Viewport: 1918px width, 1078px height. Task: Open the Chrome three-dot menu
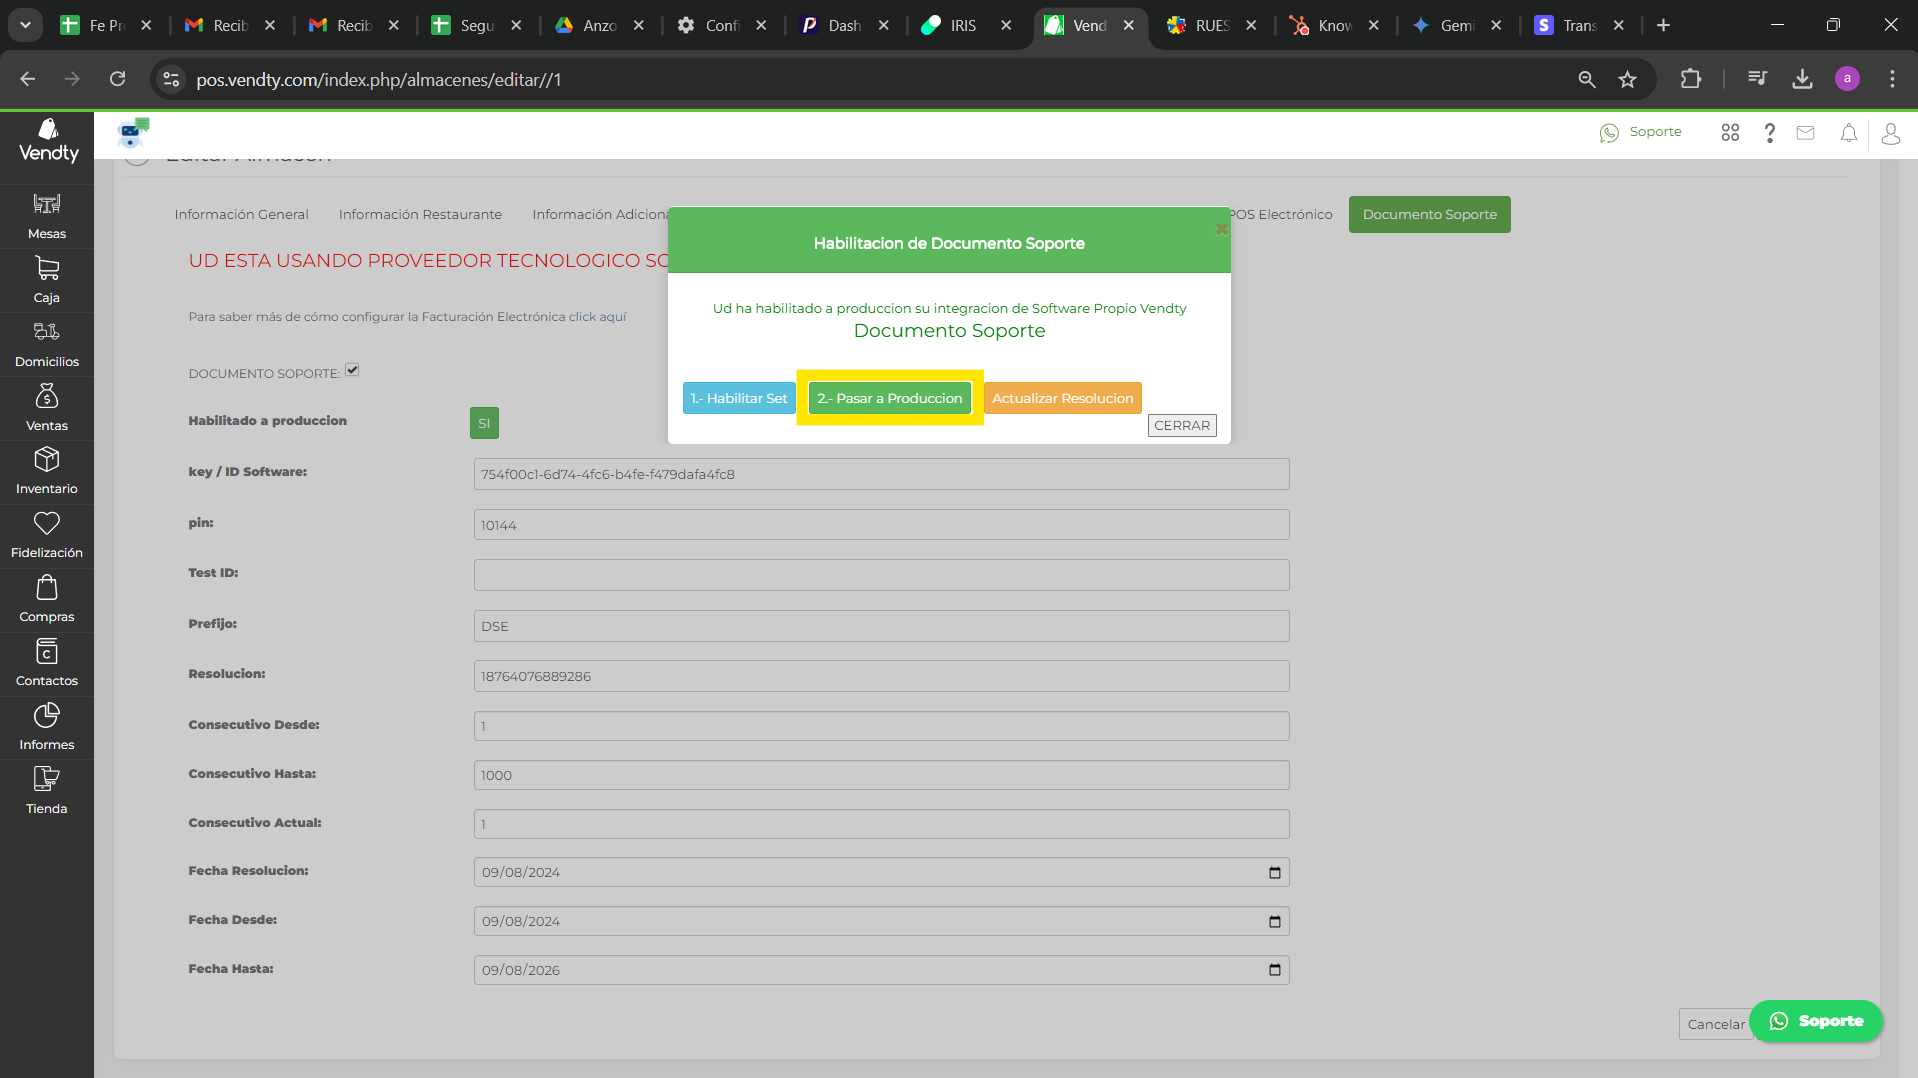(x=1892, y=79)
